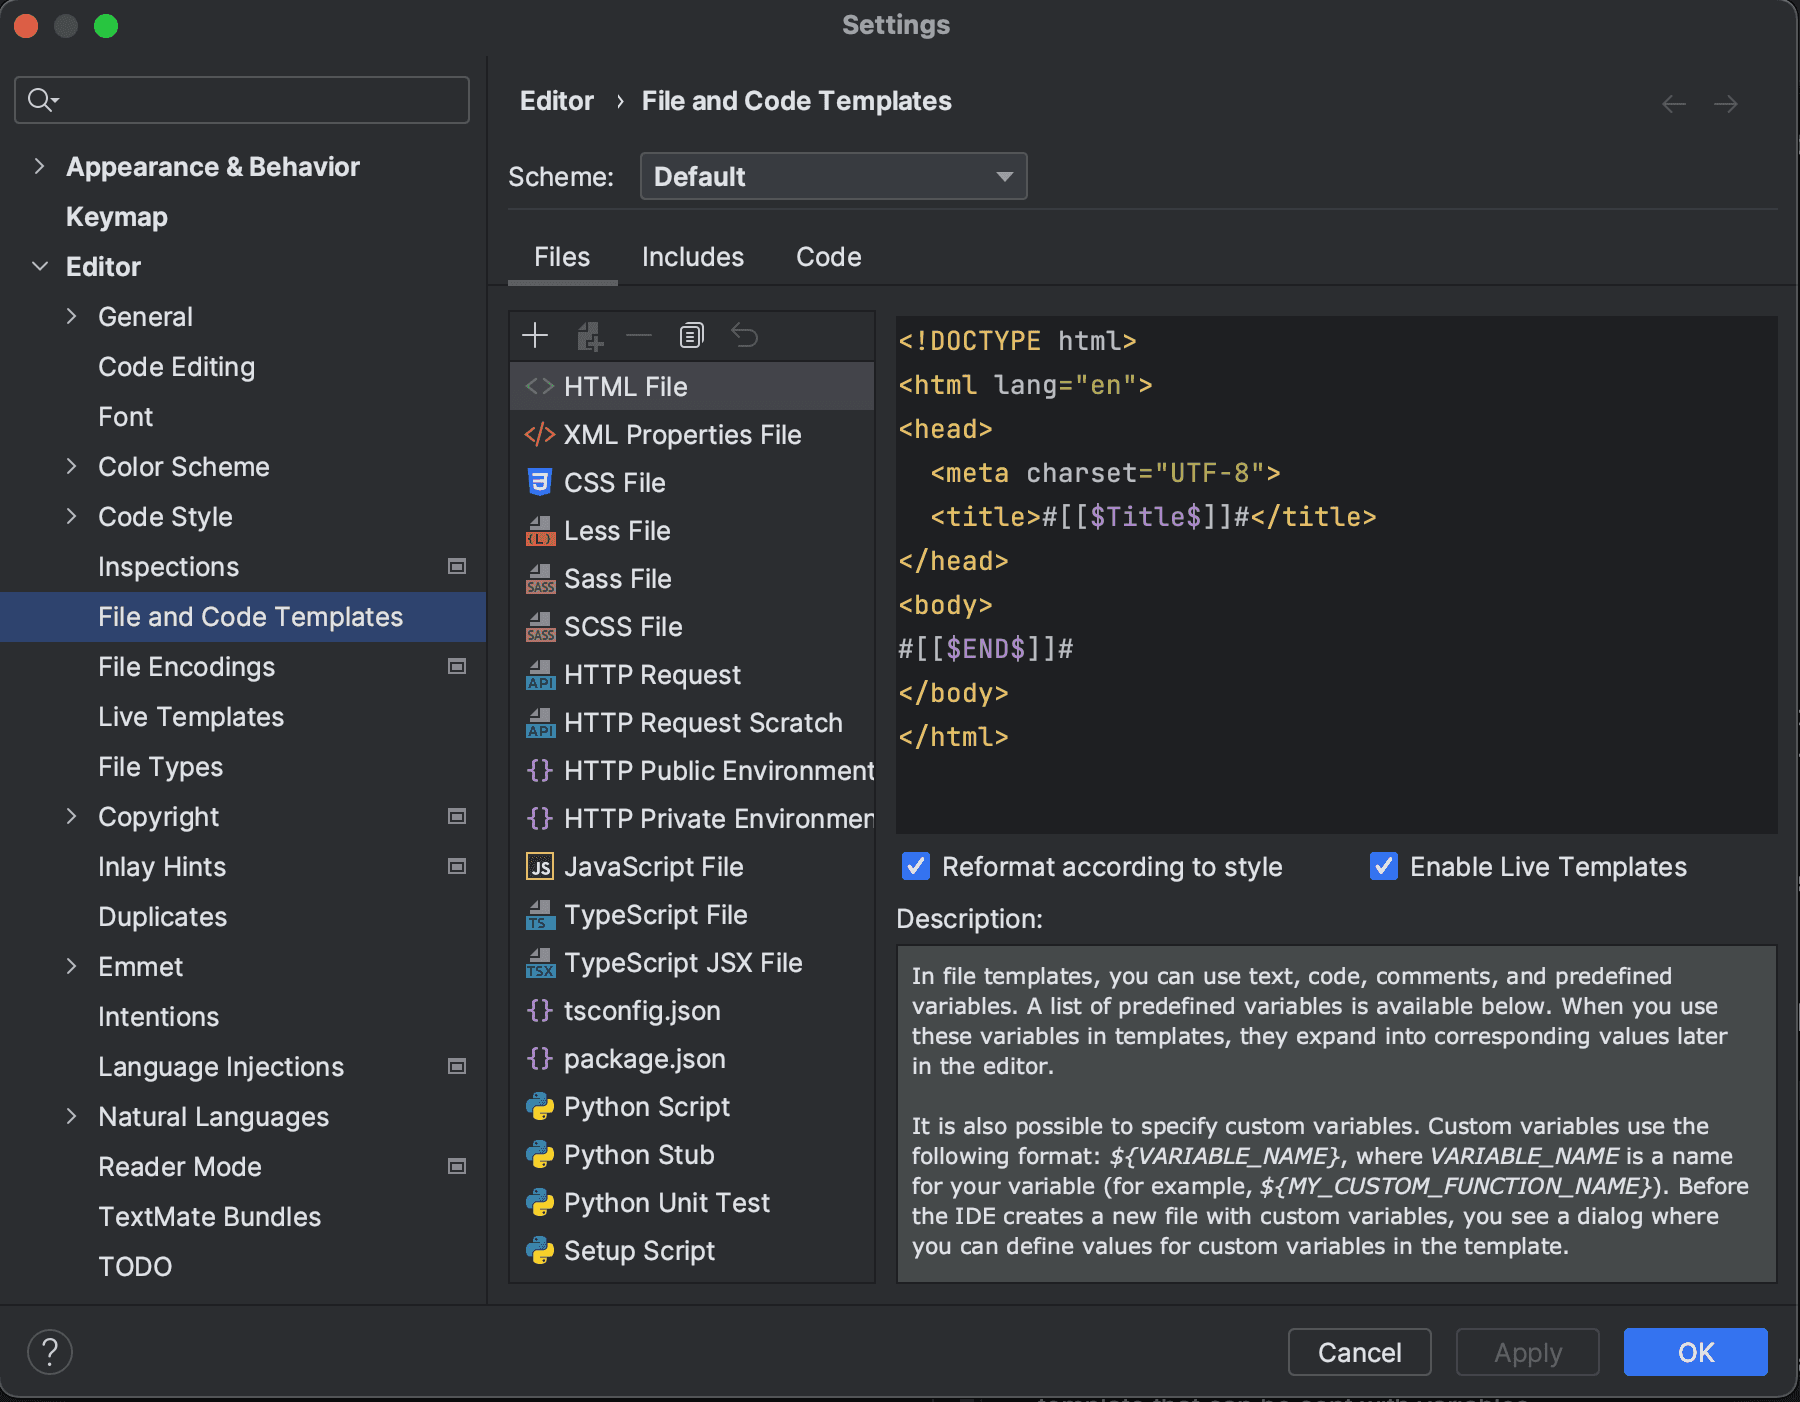Revert template changes with rollback icon
The image size is (1800, 1402).
745,335
